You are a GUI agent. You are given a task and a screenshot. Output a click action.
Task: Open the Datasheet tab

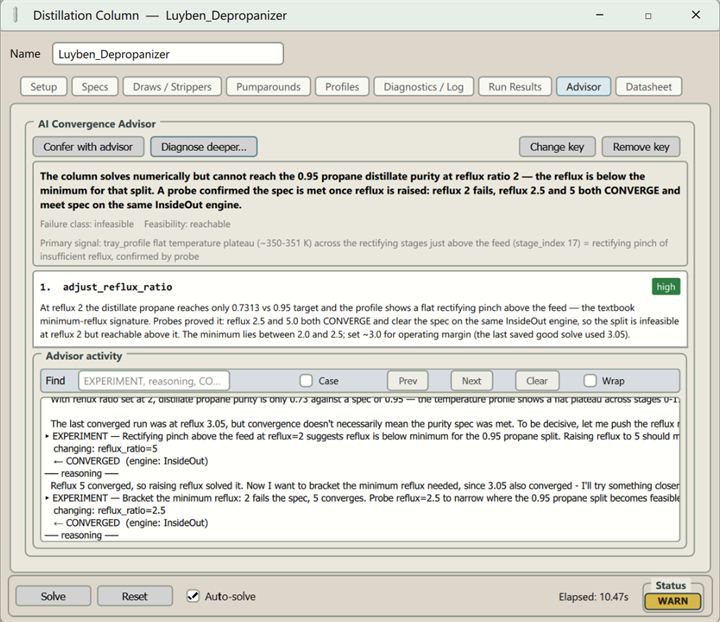pos(648,86)
